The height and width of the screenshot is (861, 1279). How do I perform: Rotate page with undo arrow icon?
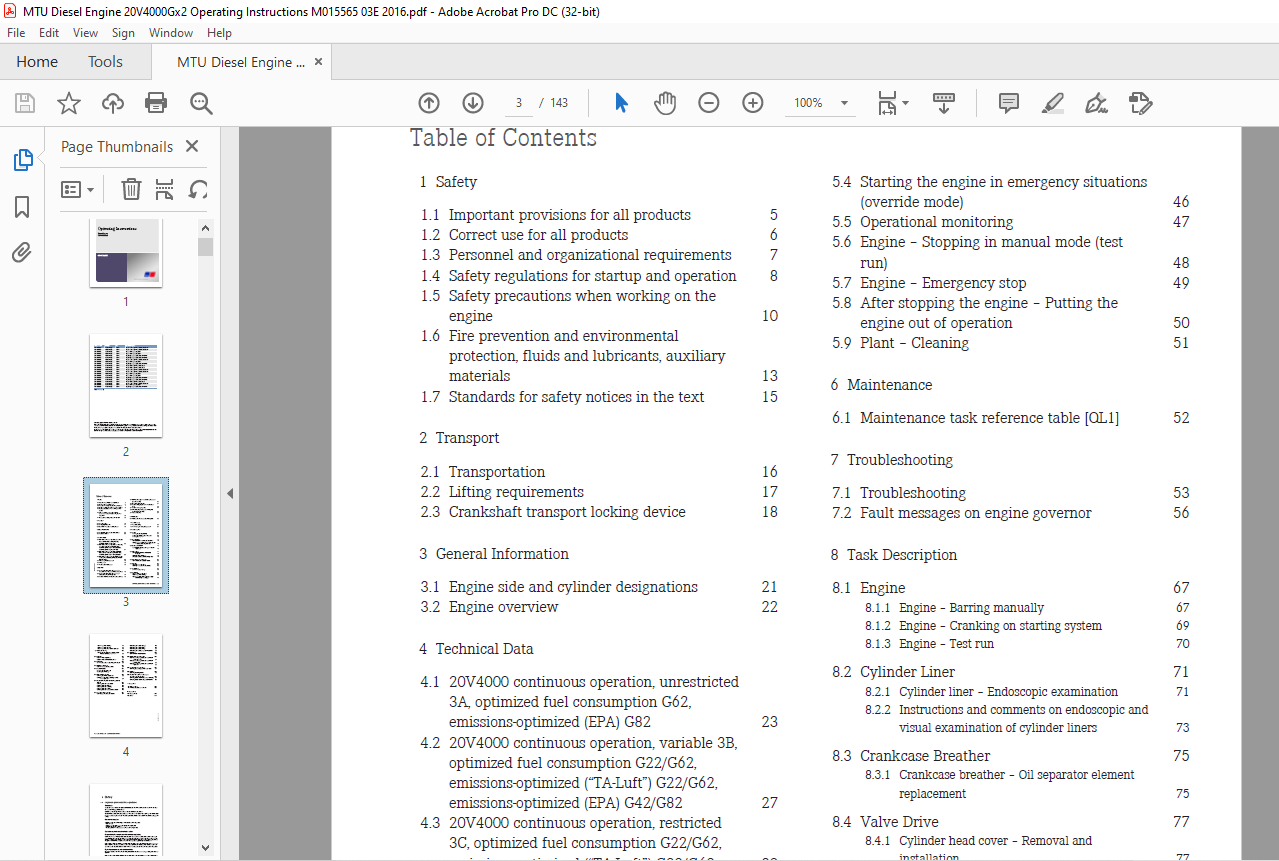pos(199,189)
